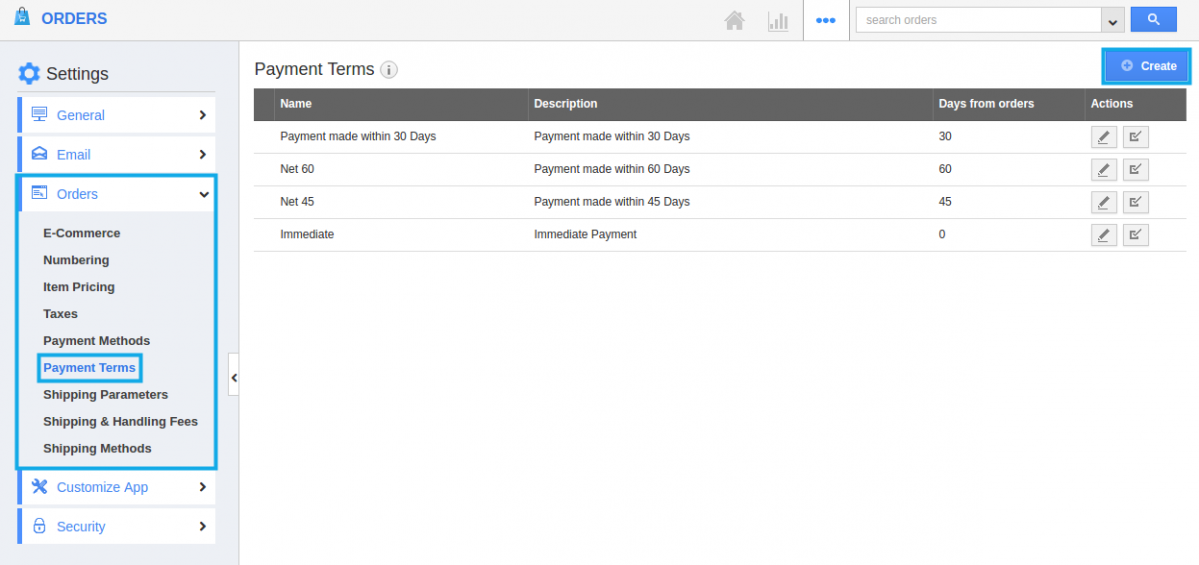
Task: Toggle status icon for Immediate row
Action: [1135, 235]
